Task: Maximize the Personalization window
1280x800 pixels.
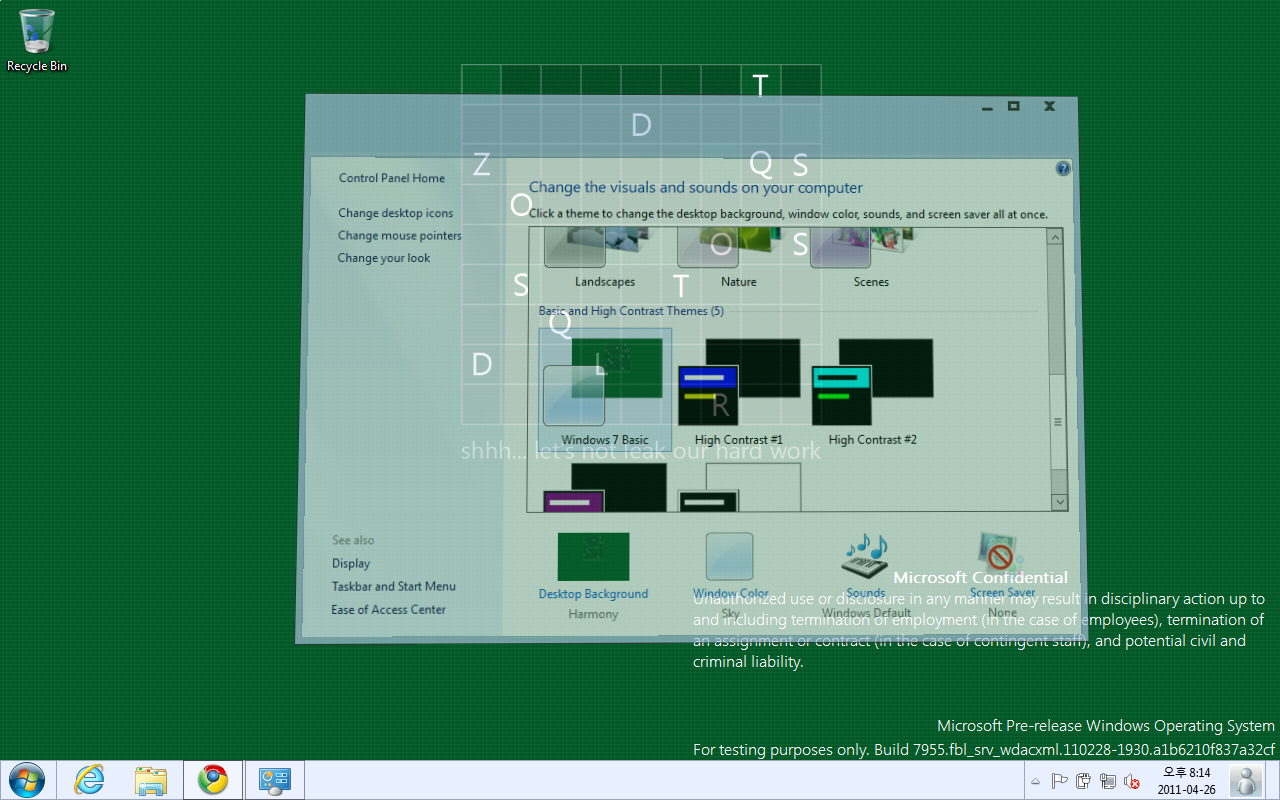Action: [x=1013, y=106]
